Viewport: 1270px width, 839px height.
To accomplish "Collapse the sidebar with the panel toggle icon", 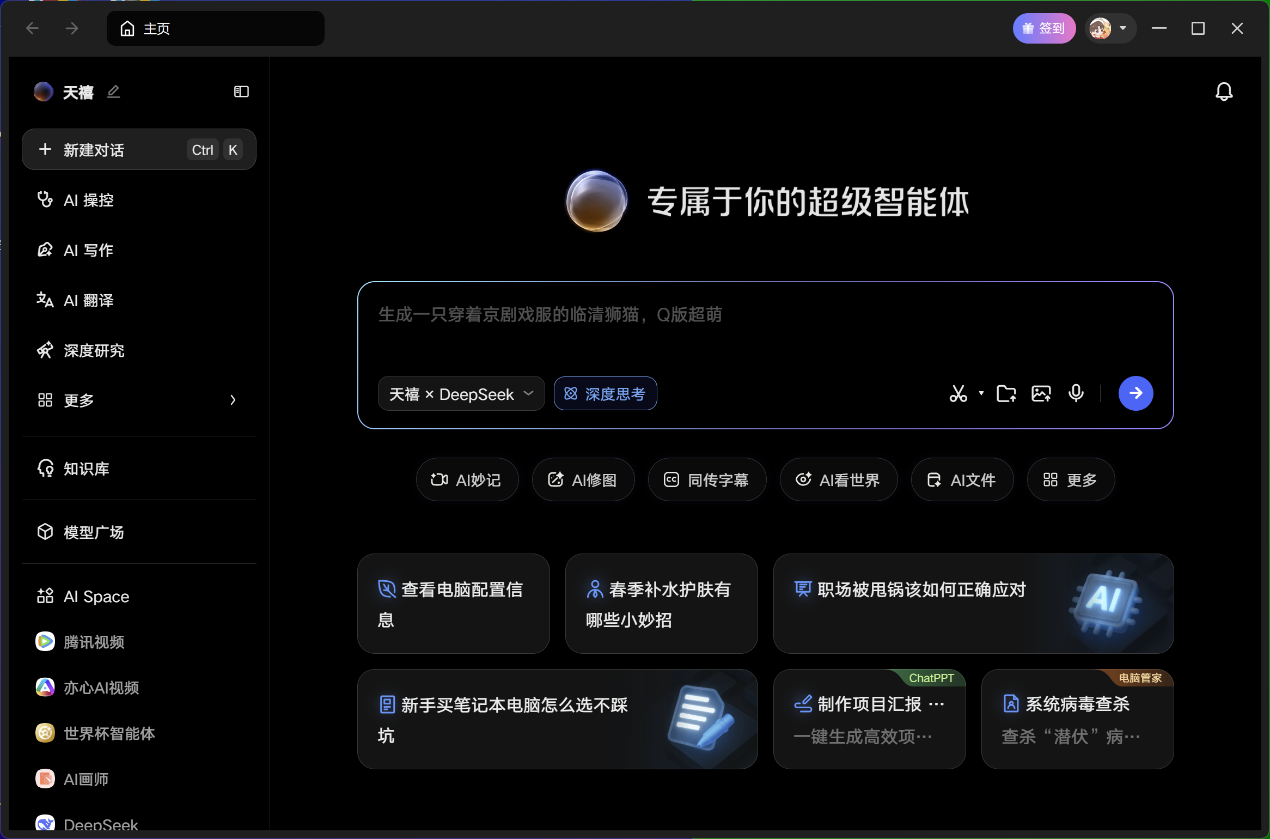I will (241, 91).
